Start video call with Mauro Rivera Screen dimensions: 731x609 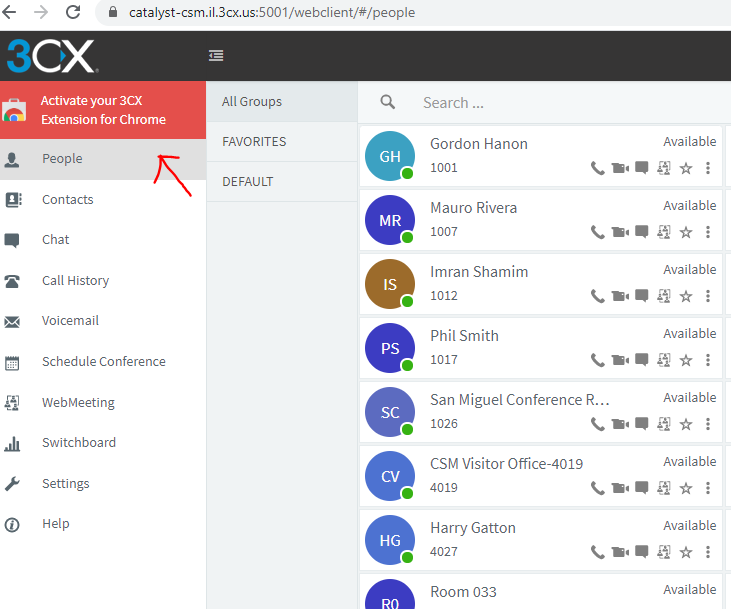coord(620,232)
